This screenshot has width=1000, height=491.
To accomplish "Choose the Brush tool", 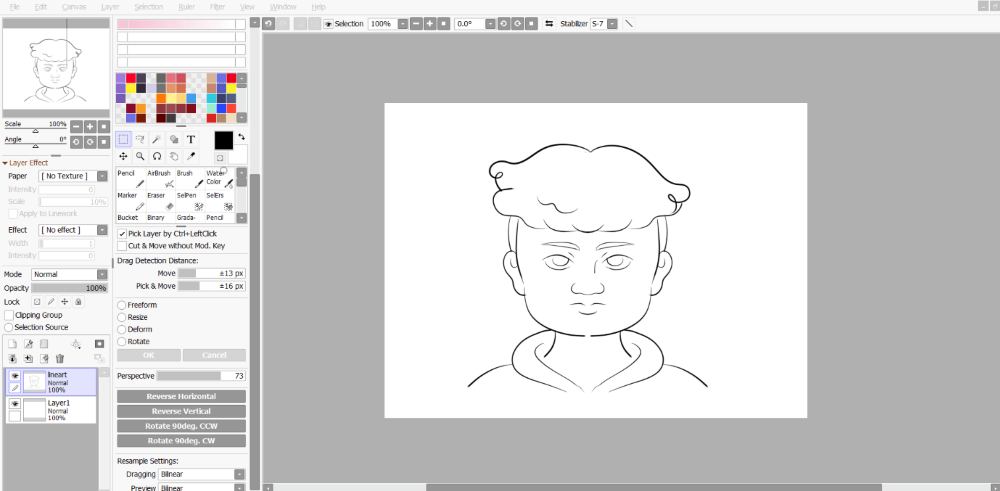I will [189, 179].
